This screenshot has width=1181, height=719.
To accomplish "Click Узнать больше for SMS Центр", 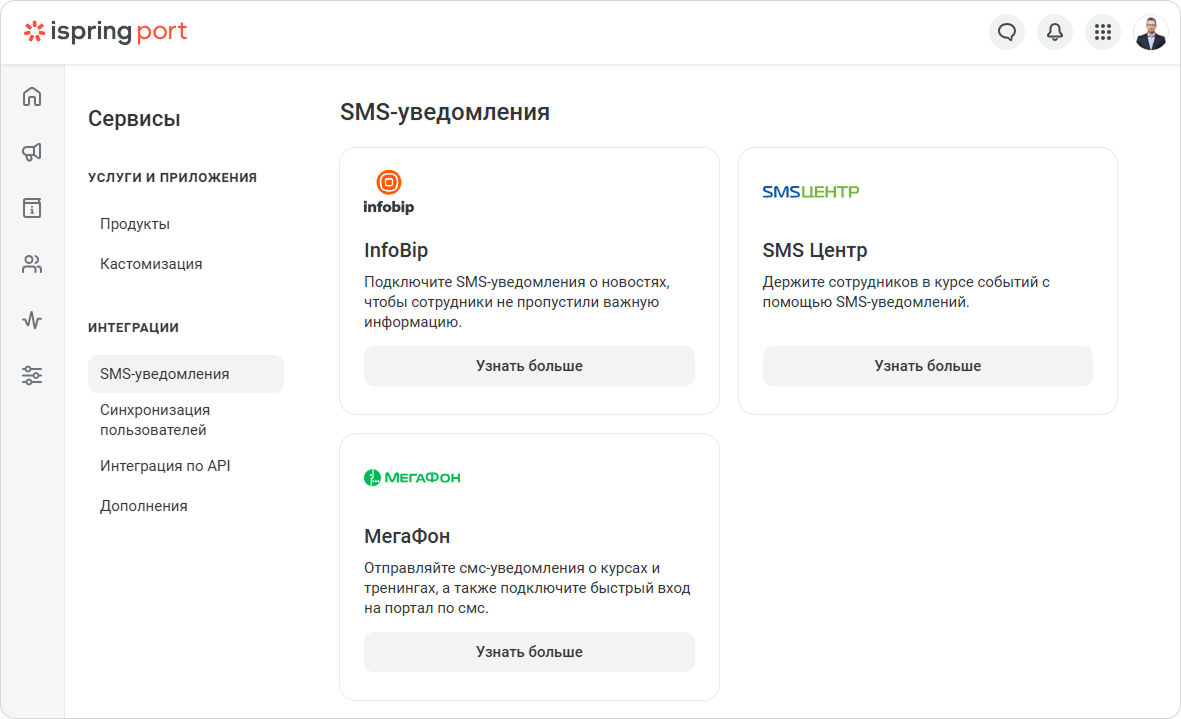I will coord(927,366).
